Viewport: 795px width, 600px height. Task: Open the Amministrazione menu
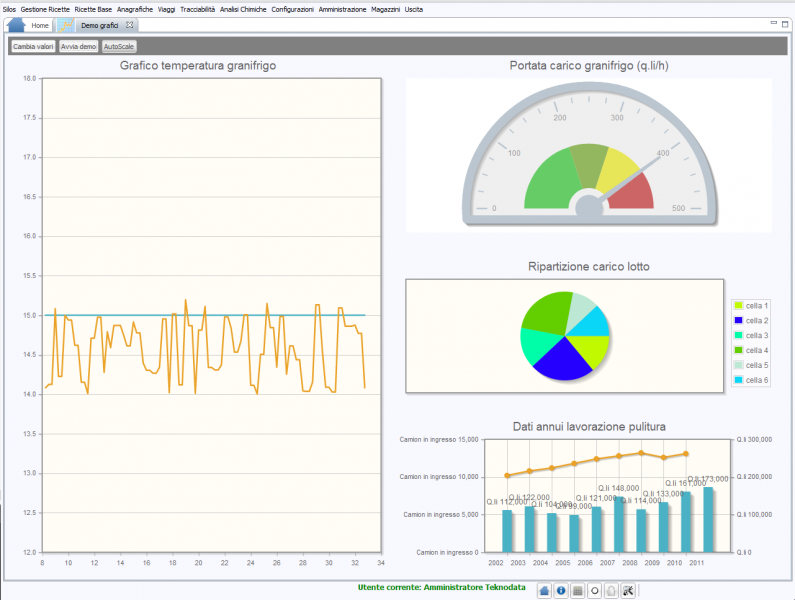tap(342, 9)
